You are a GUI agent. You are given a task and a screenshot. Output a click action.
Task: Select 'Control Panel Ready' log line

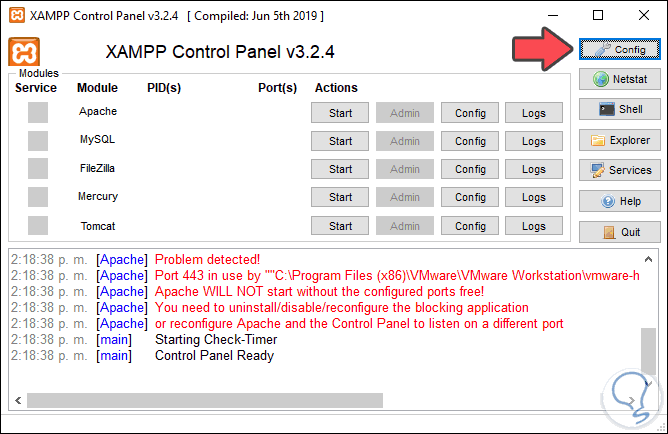point(214,356)
